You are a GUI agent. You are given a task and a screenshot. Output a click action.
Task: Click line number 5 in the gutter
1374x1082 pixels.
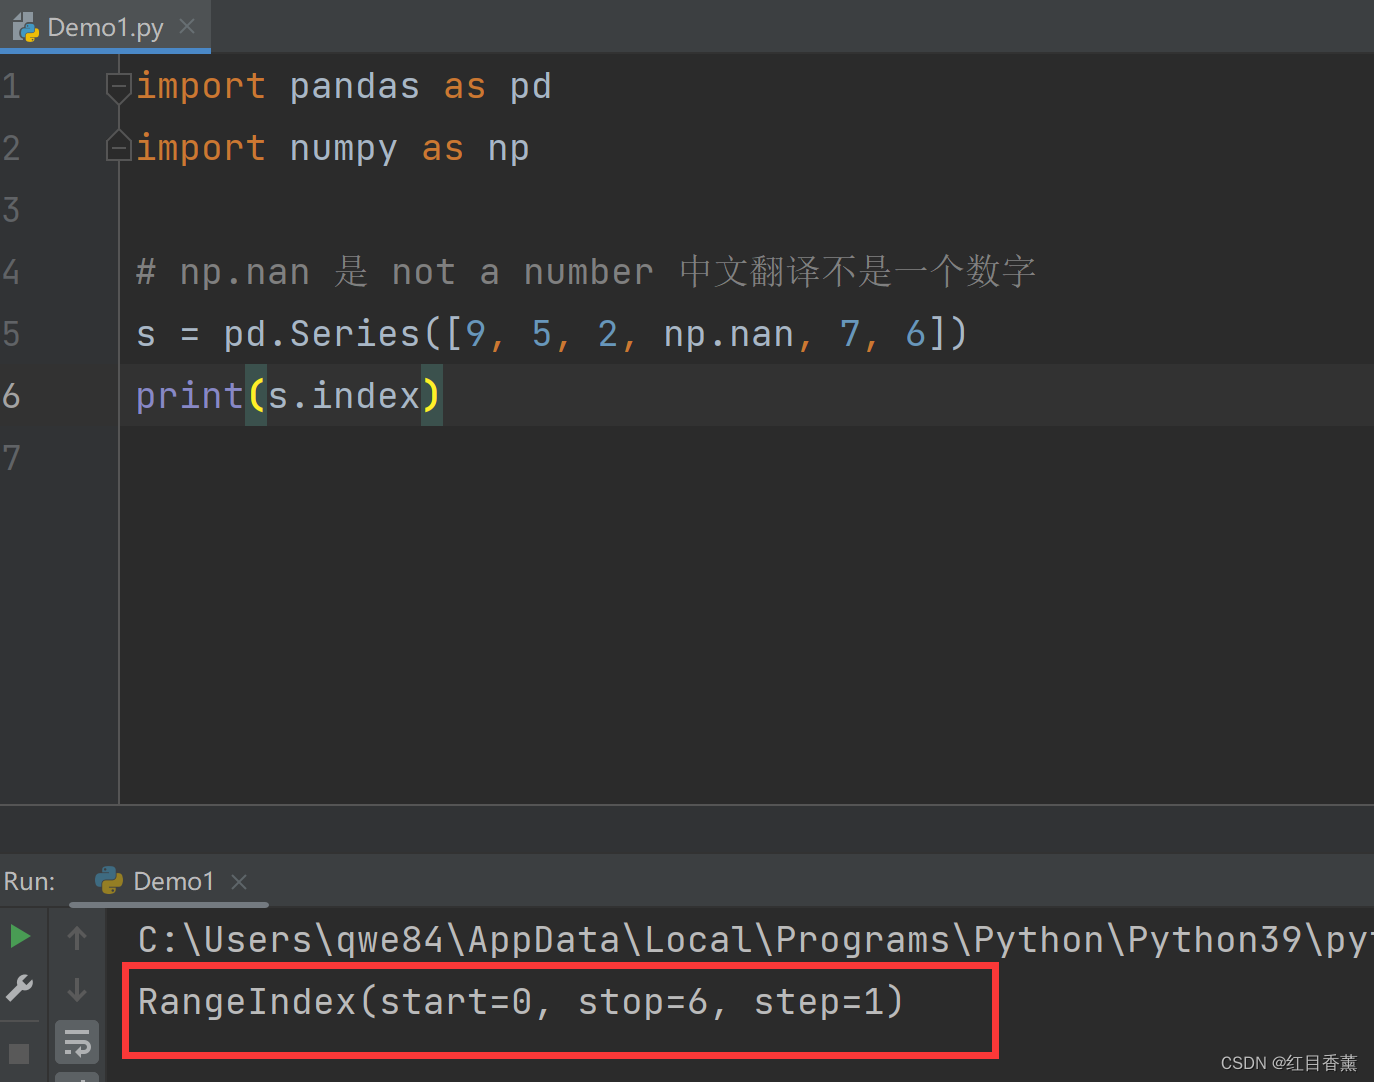tap(11, 334)
